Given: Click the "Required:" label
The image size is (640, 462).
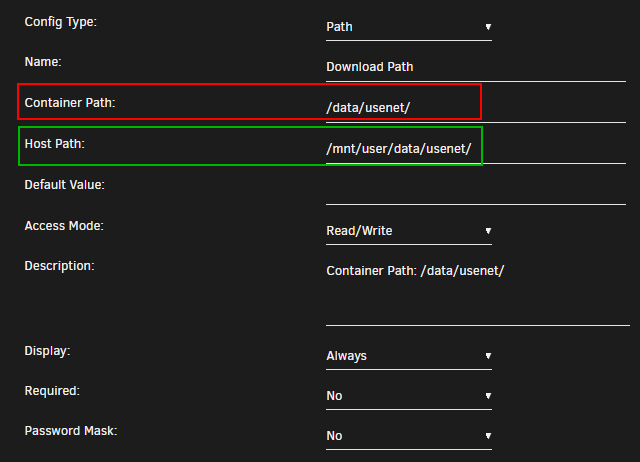Looking at the screenshot, I should 51,391.
